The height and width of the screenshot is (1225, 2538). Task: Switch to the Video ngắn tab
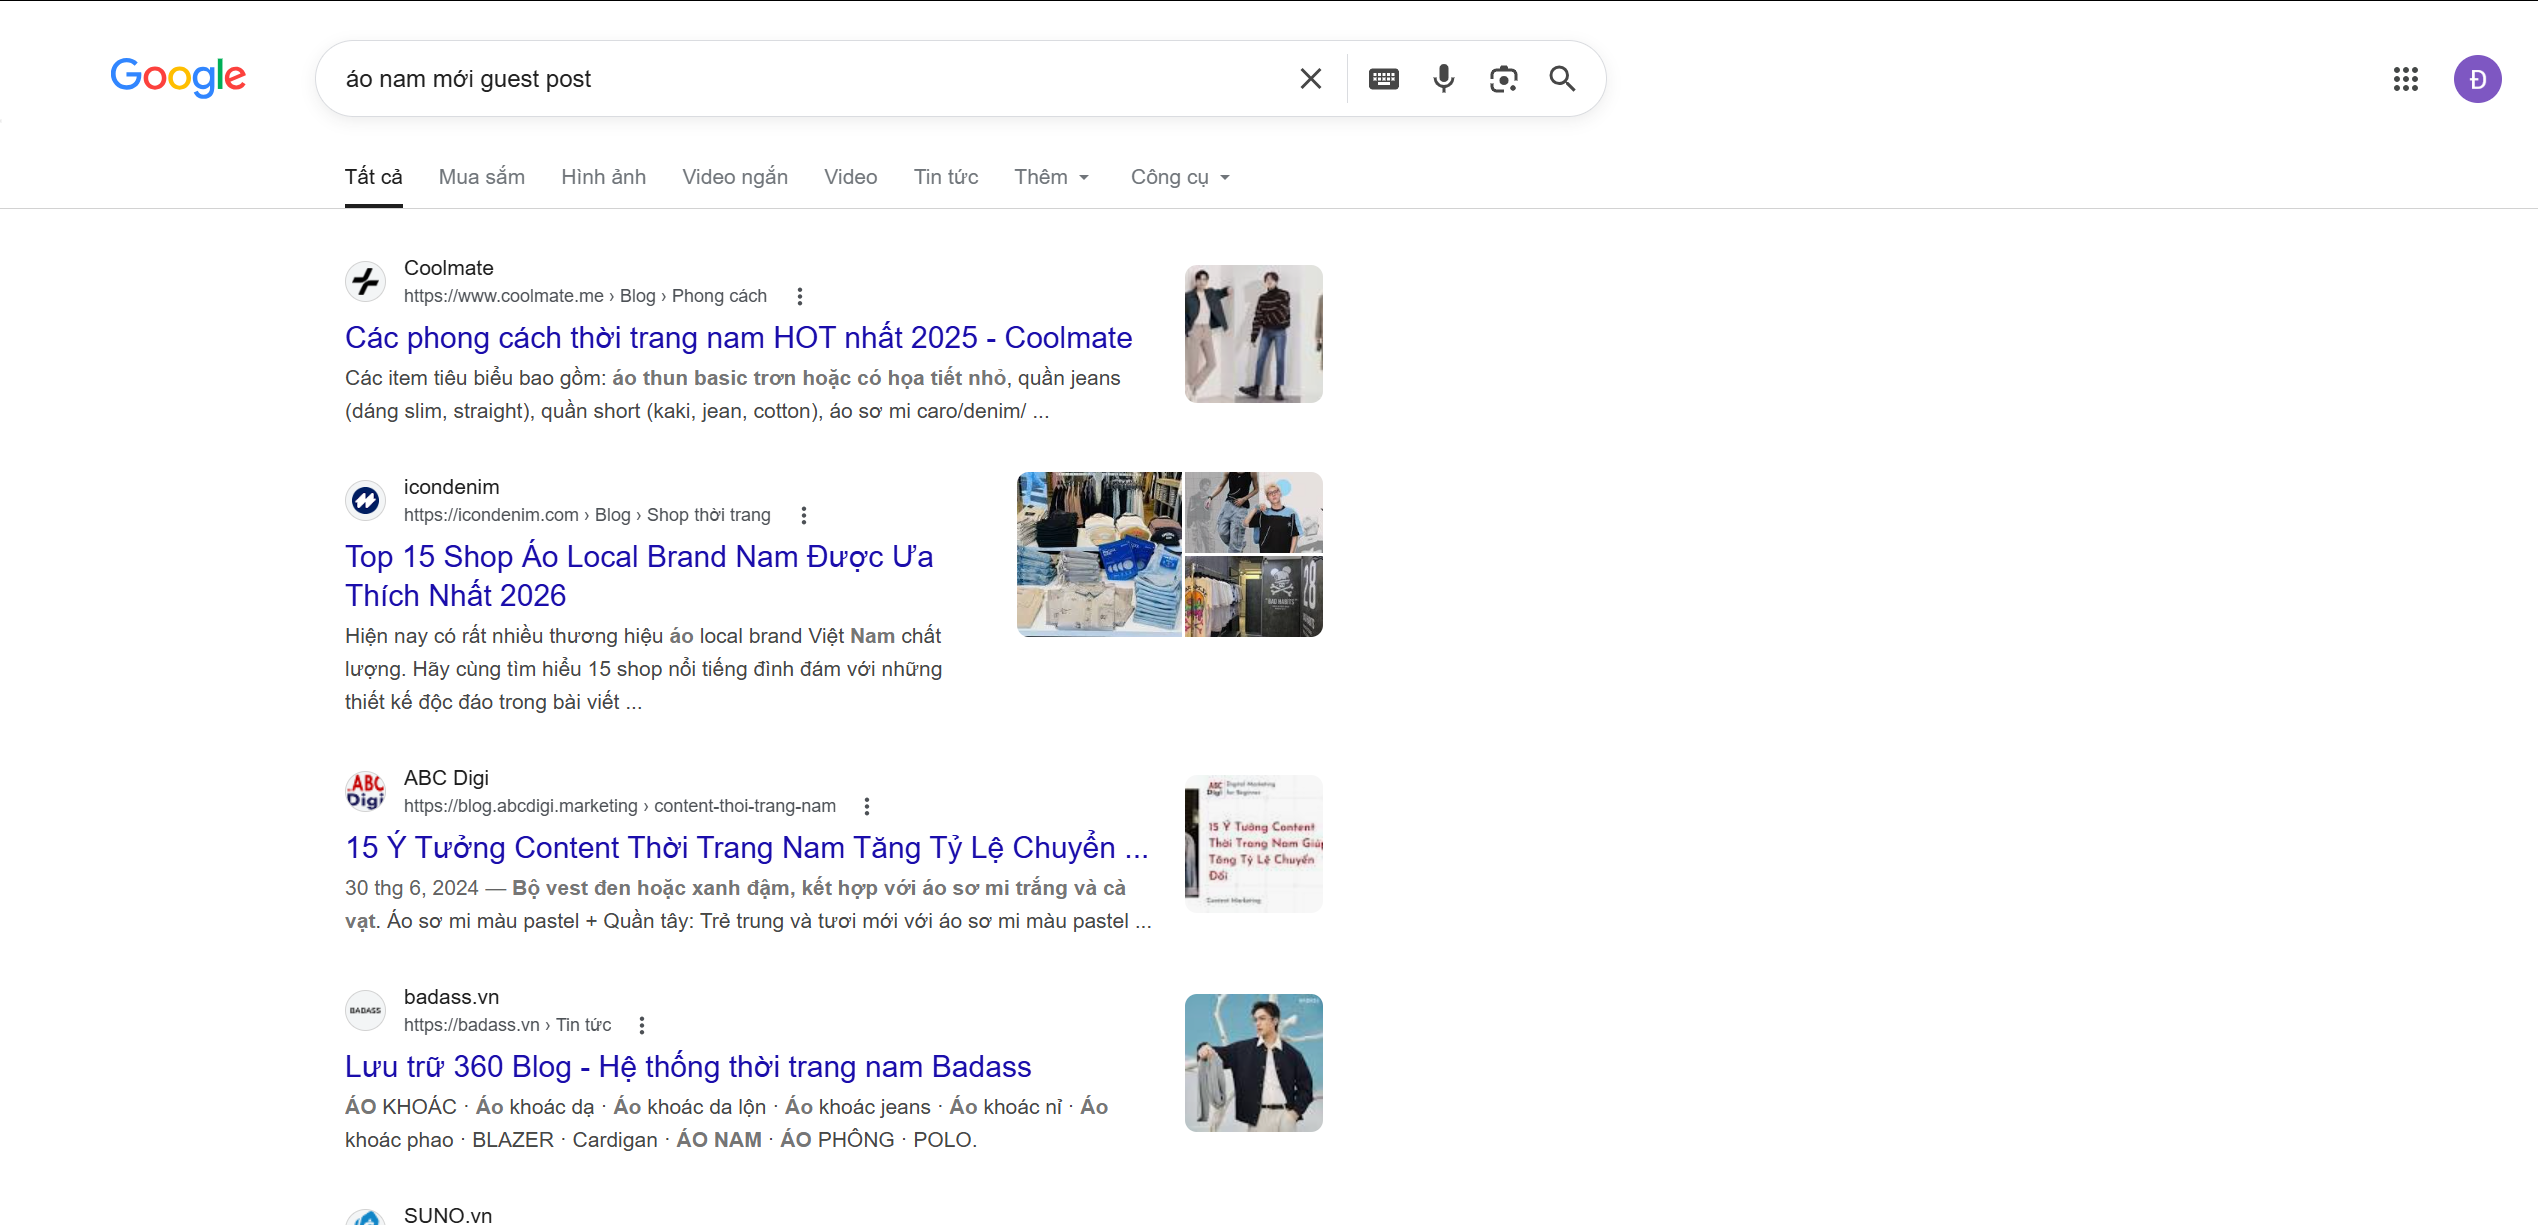(735, 177)
